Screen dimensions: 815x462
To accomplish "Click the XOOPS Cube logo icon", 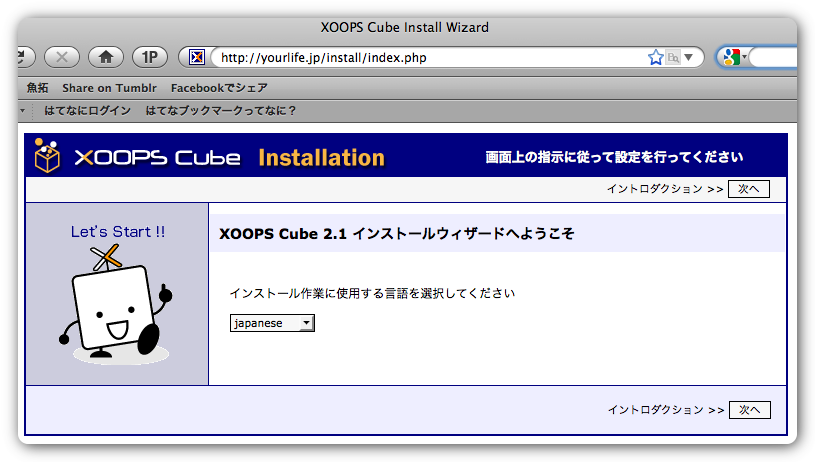I will [47, 155].
